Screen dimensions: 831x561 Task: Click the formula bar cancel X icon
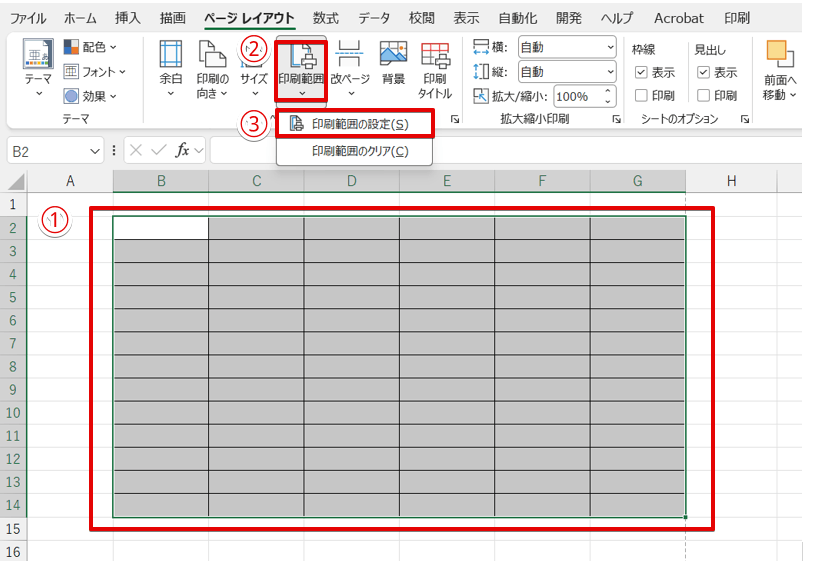[x=136, y=150]
